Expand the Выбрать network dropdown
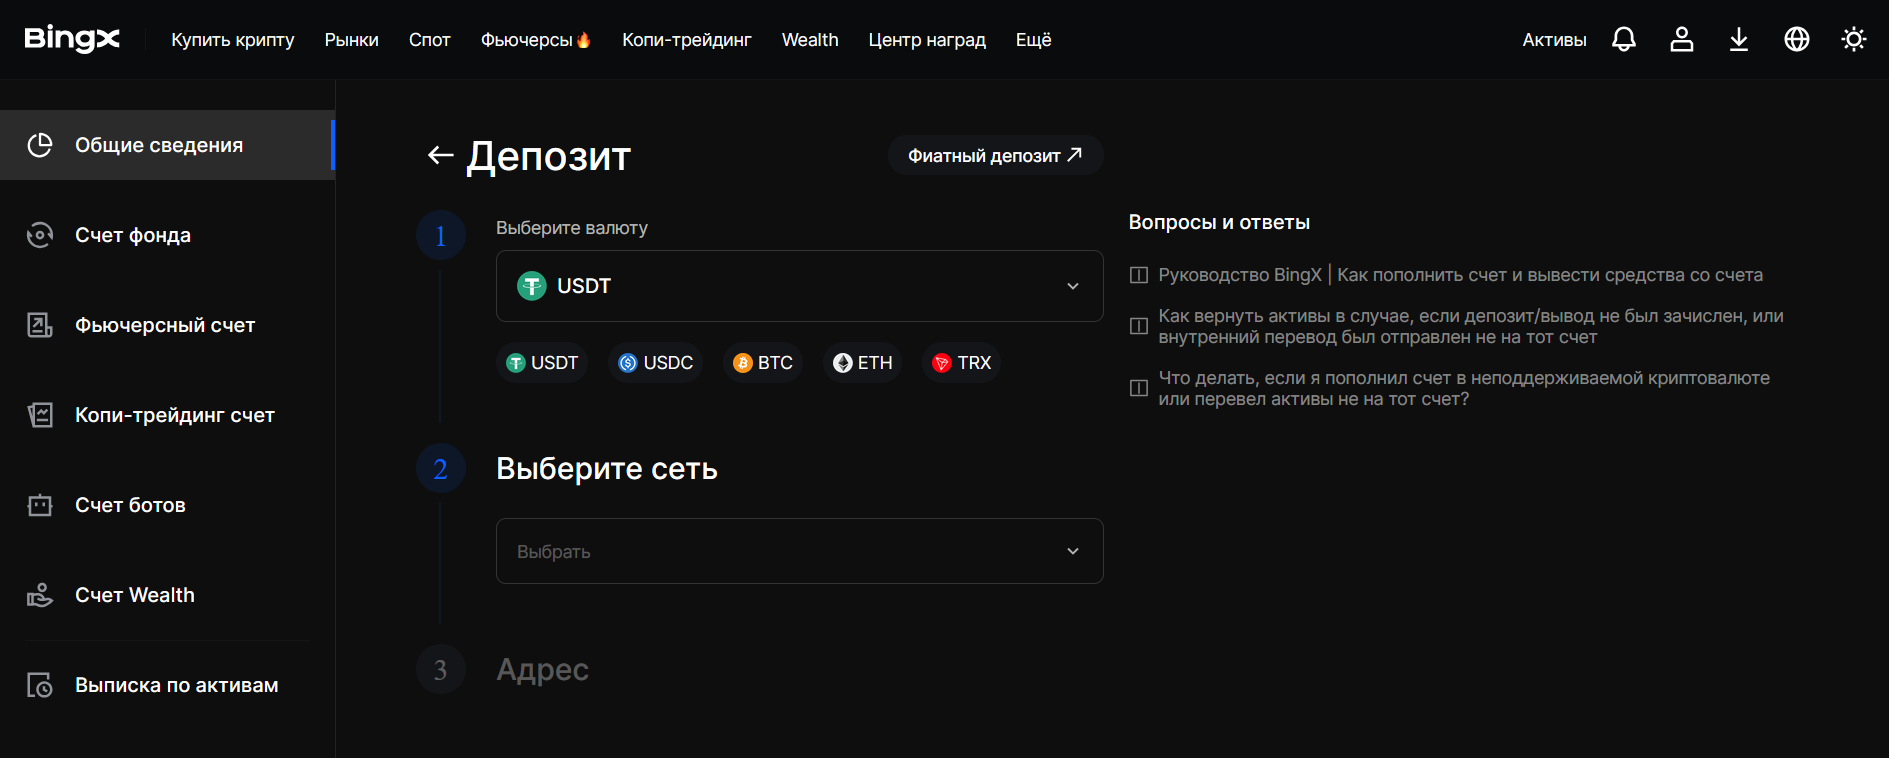The image size is (1889, 758). pos(800,551)
